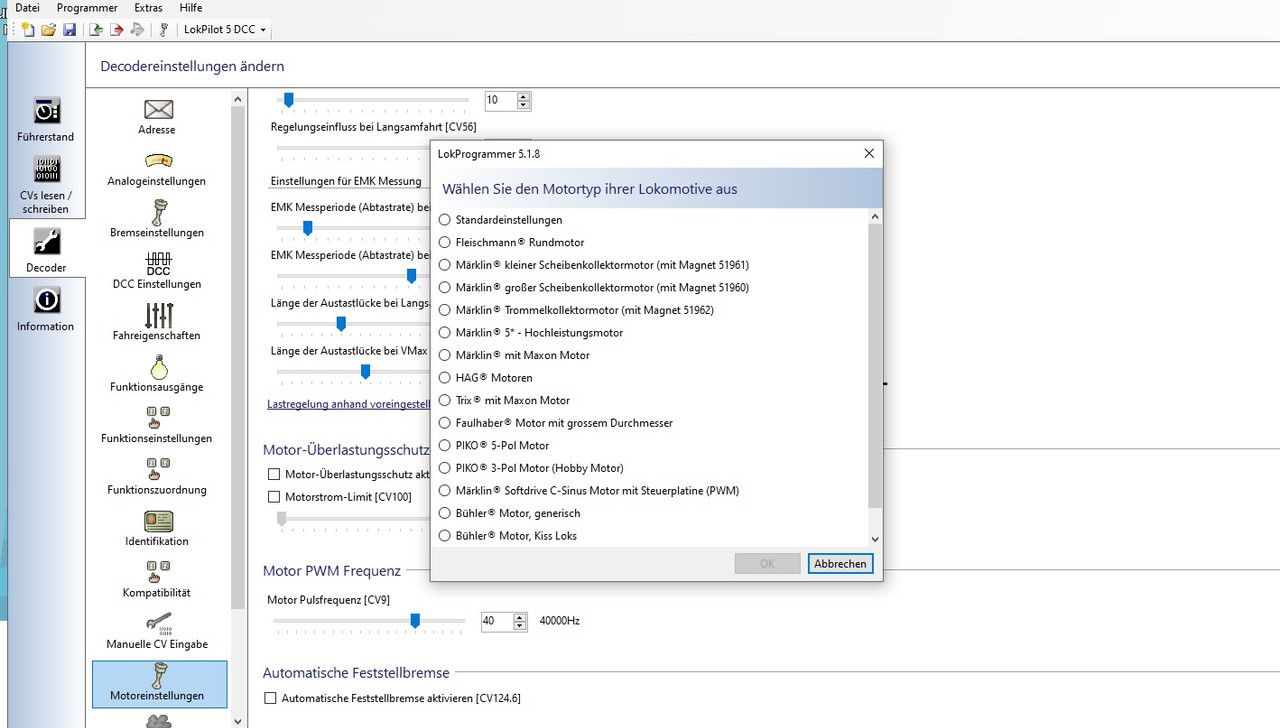Select the Decoder sidebar section
1280x728 pixels.
click(46, 248)
